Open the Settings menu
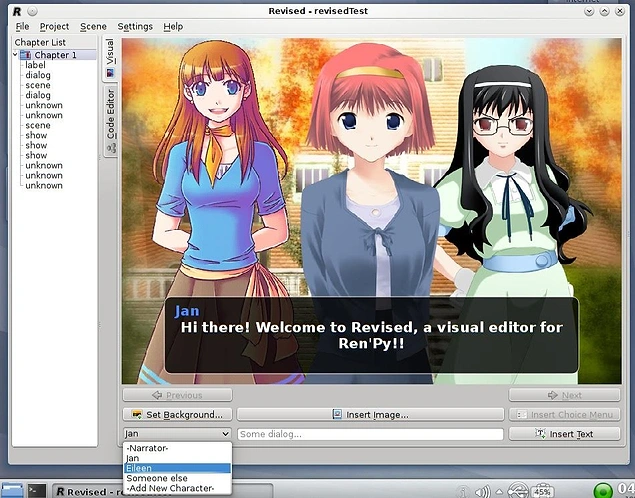This screenshot has height=498, width=635. tap(135, 26)
